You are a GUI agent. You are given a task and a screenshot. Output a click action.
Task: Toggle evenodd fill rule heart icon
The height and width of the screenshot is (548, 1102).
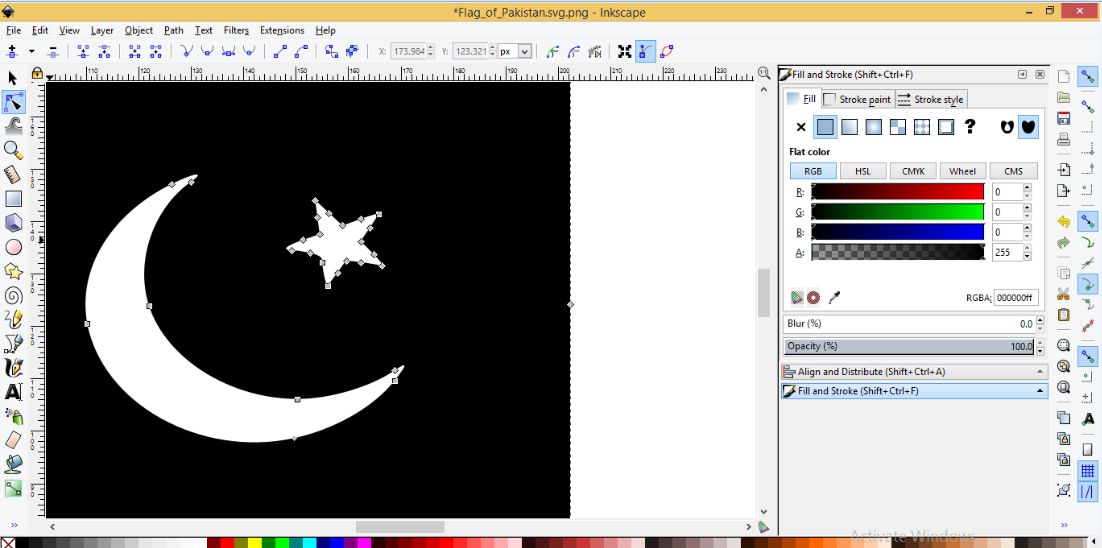point(1007,127)
